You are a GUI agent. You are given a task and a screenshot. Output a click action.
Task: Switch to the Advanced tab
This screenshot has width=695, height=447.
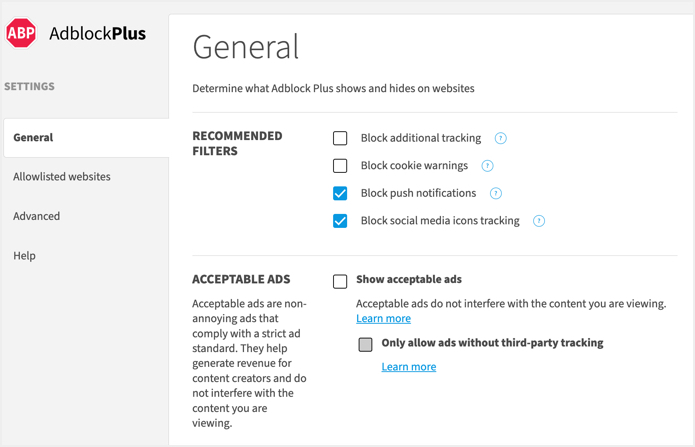pyautogui.click(x=37, y=216)
